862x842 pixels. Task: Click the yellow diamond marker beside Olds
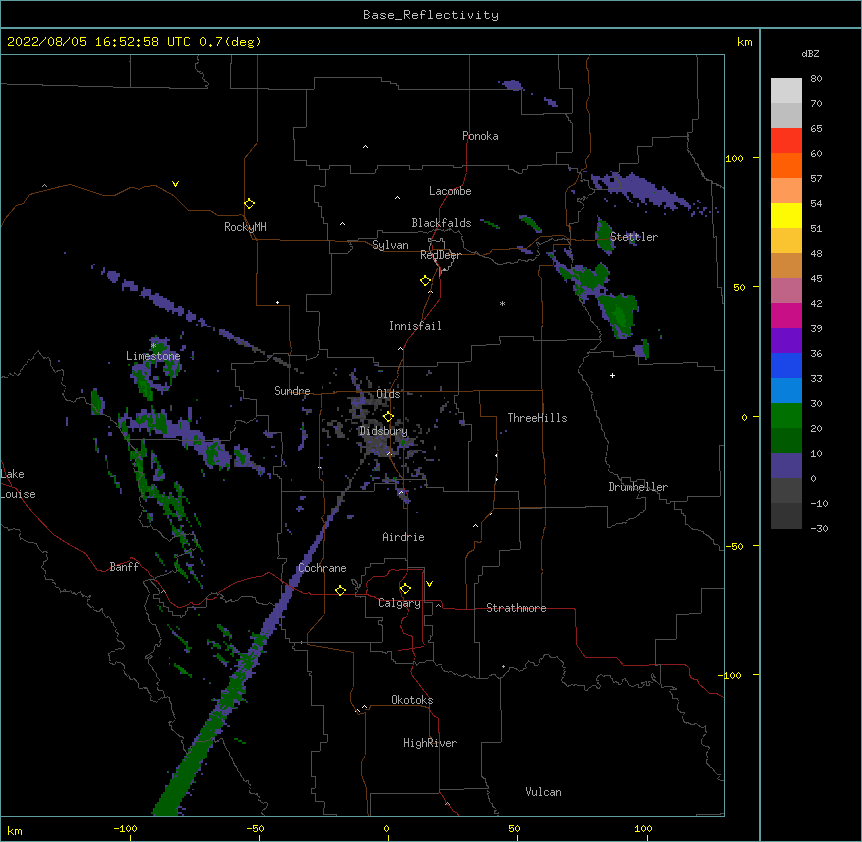point(389,417)
